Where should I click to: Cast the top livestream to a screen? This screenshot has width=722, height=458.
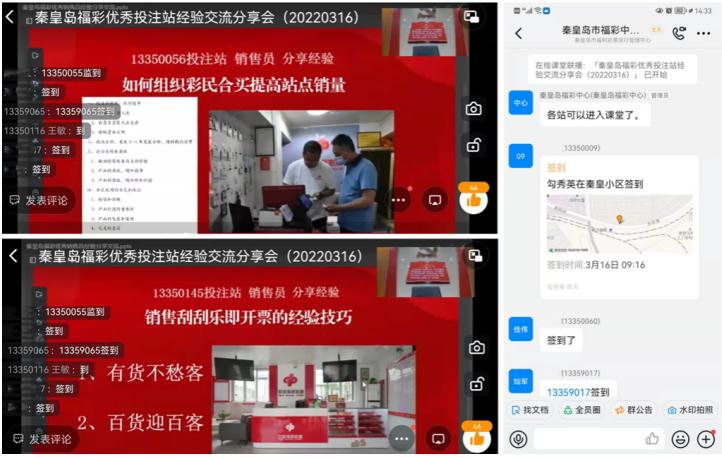click(x=435, y=199)
